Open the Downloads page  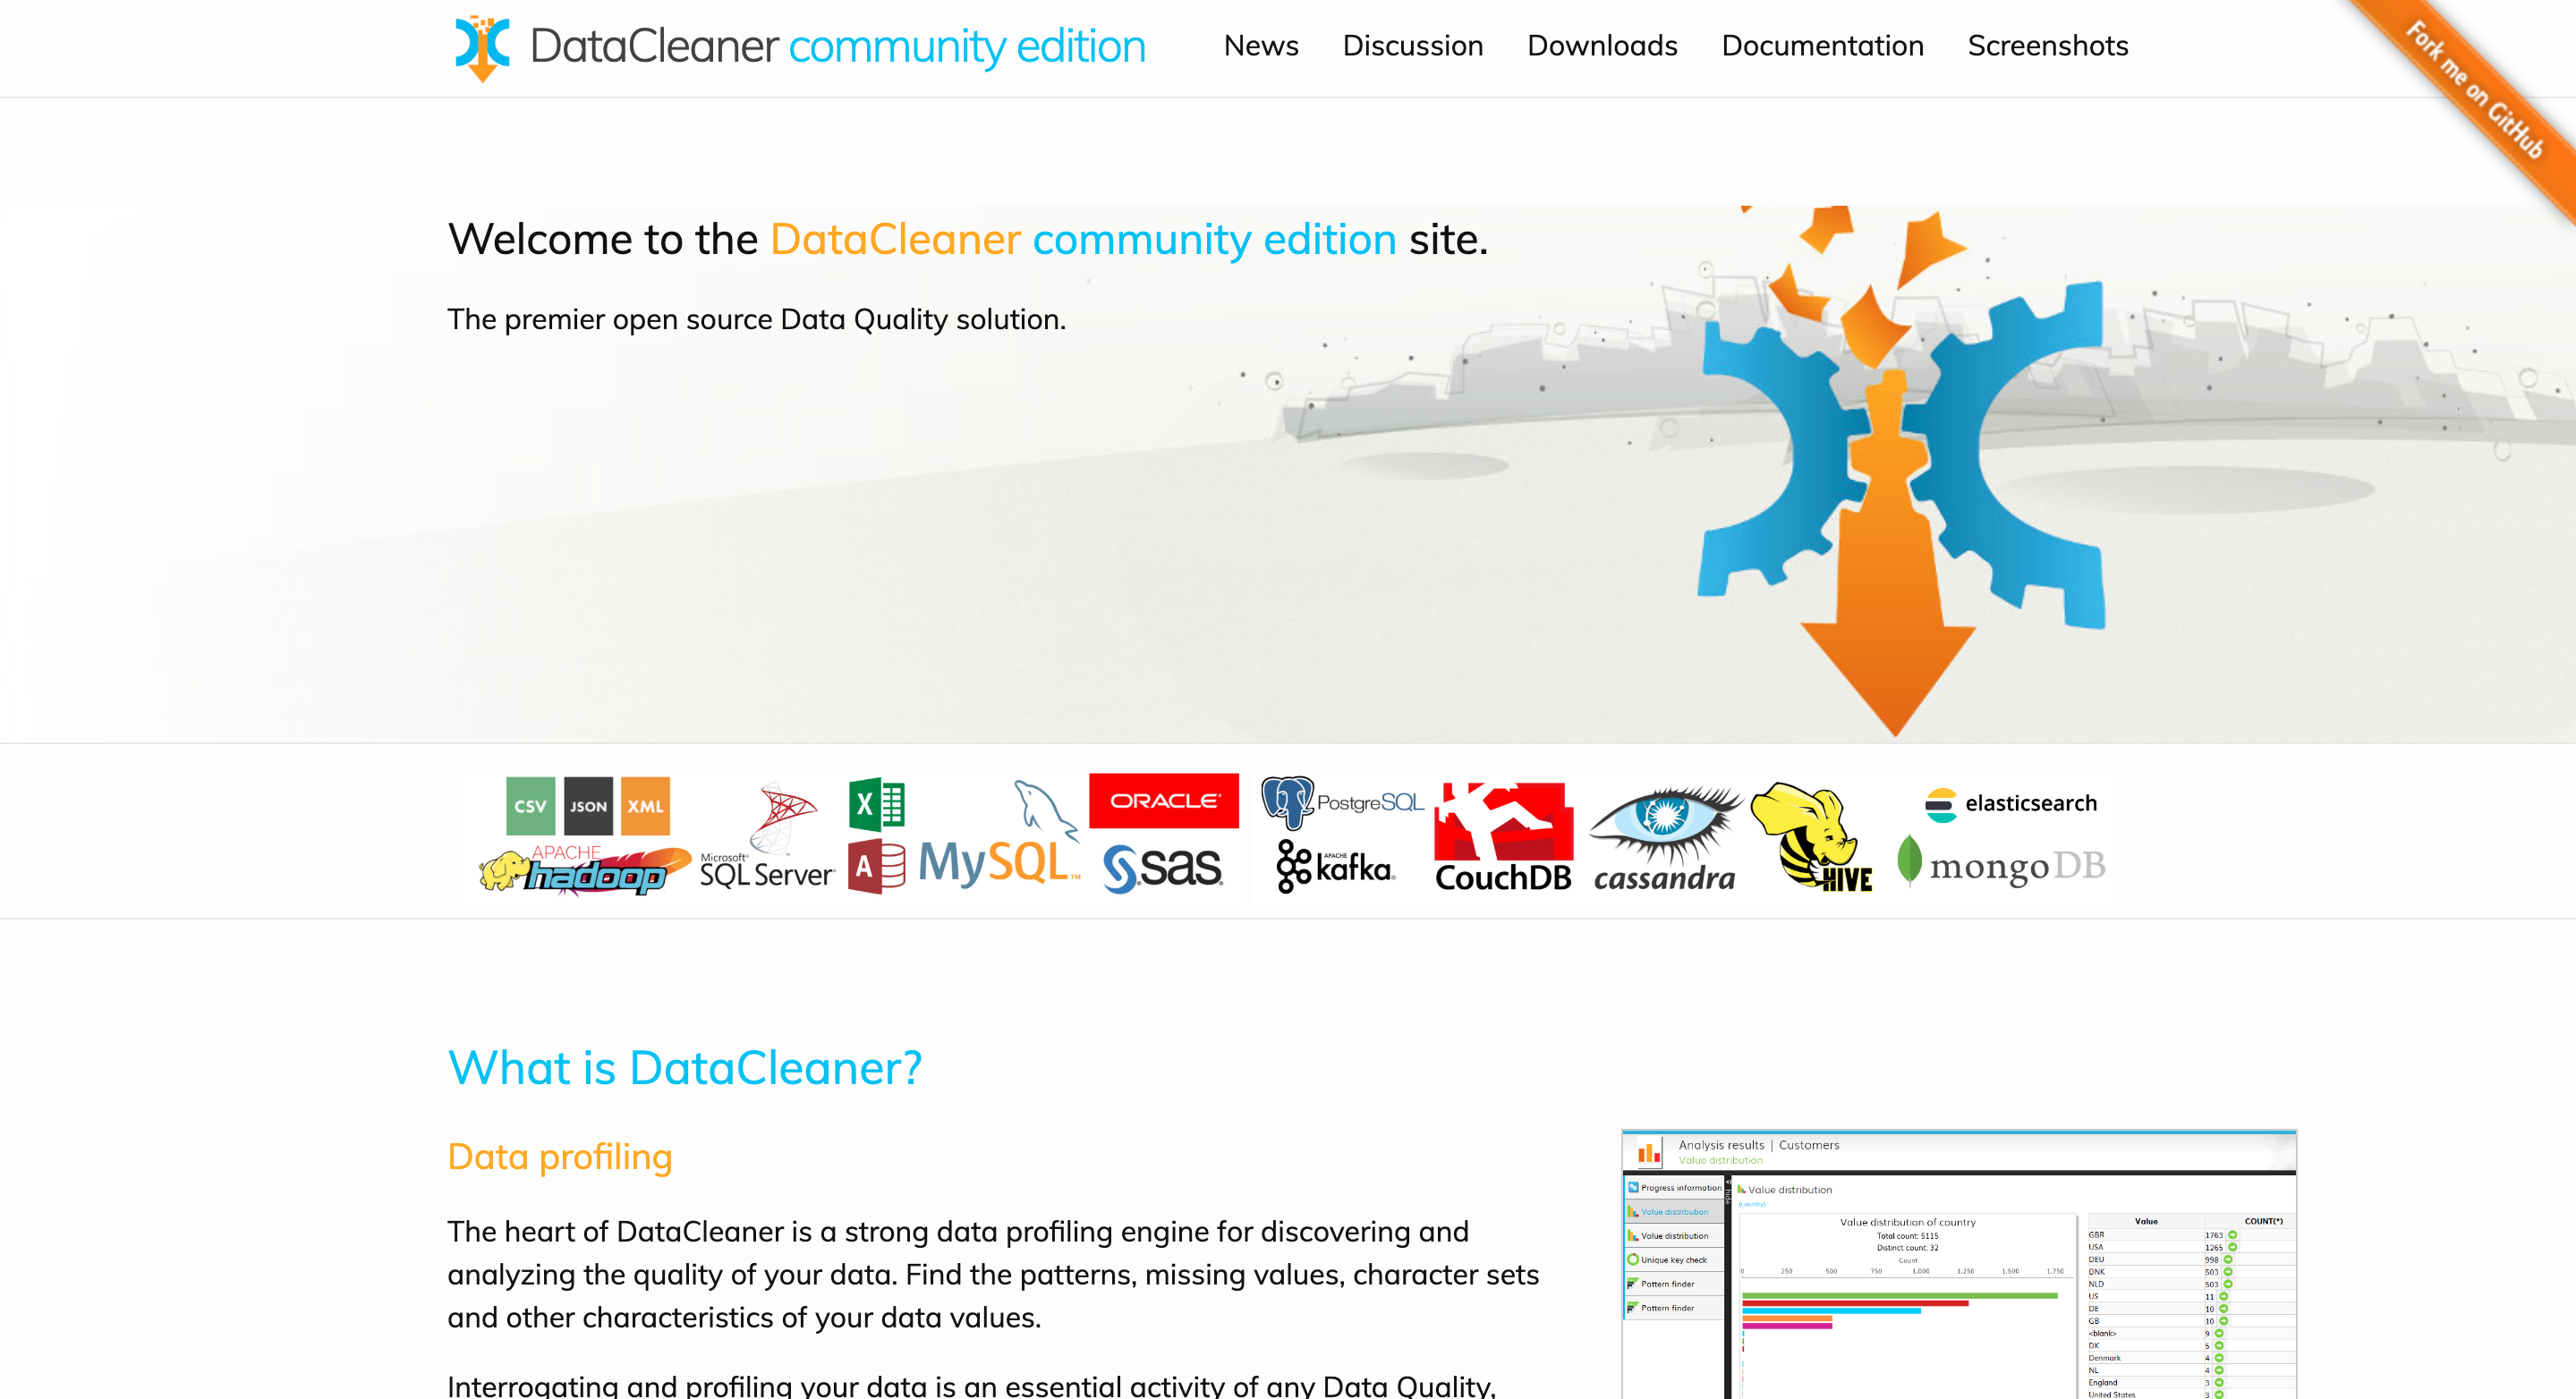(1602, 45)
